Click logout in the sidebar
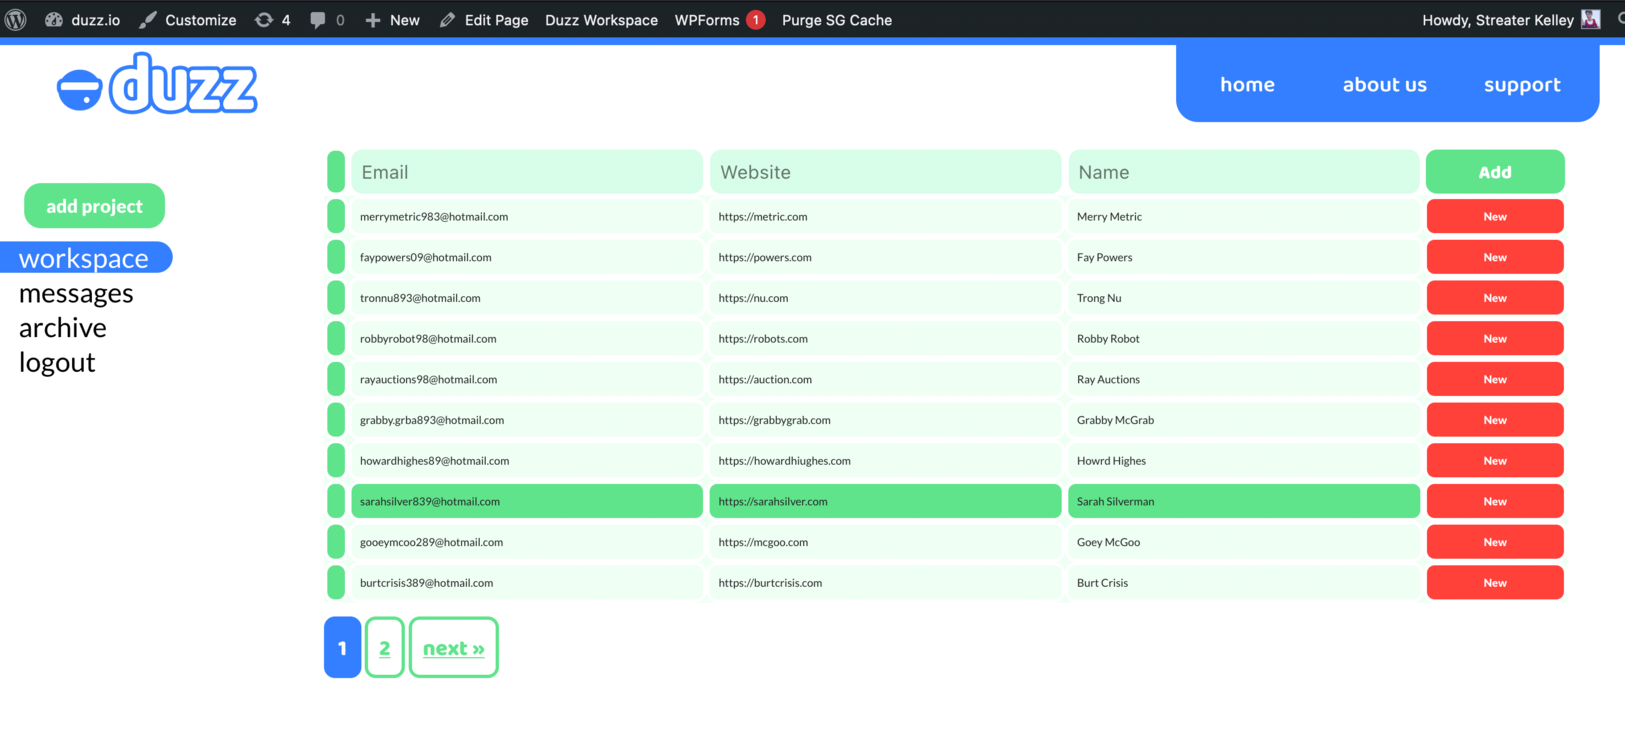 tap(57, 362)
